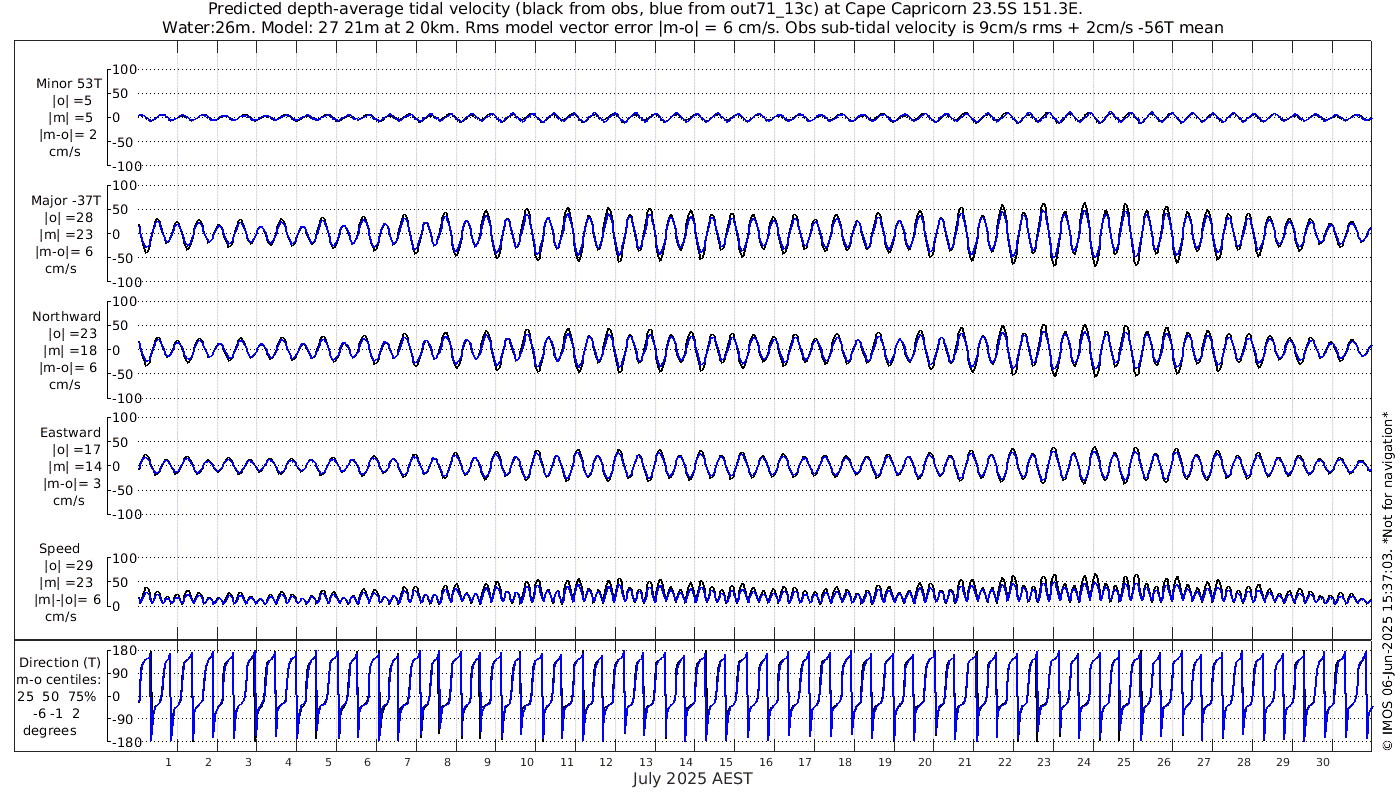Click the subtitle line starting "Water:26m. Model:"
This screenshot has width=1400, height=800.
pos(693,27)
